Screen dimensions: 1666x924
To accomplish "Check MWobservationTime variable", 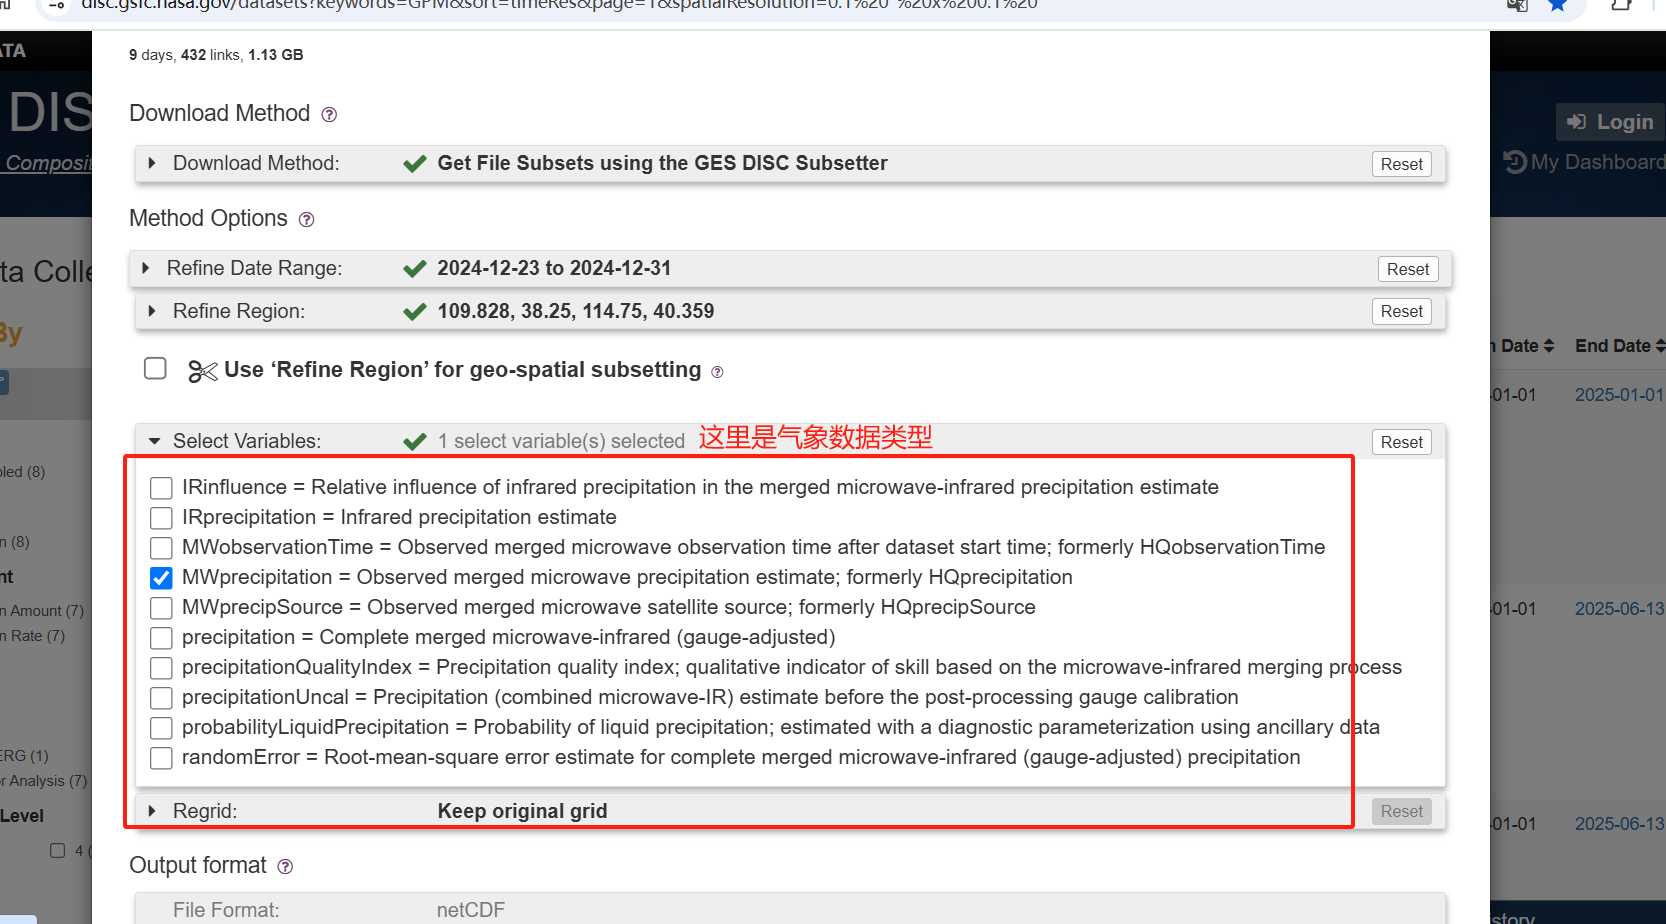I will point(161,548).
